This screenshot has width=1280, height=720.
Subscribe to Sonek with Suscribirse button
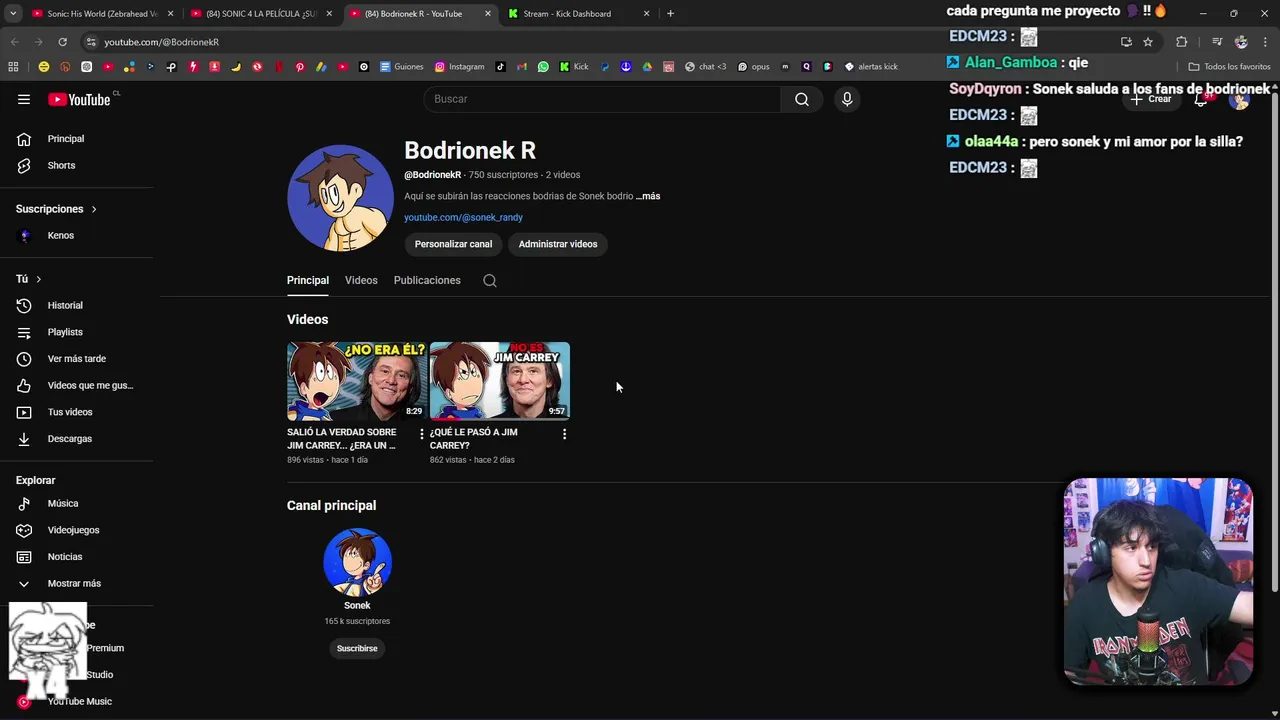tap(357, 648)
